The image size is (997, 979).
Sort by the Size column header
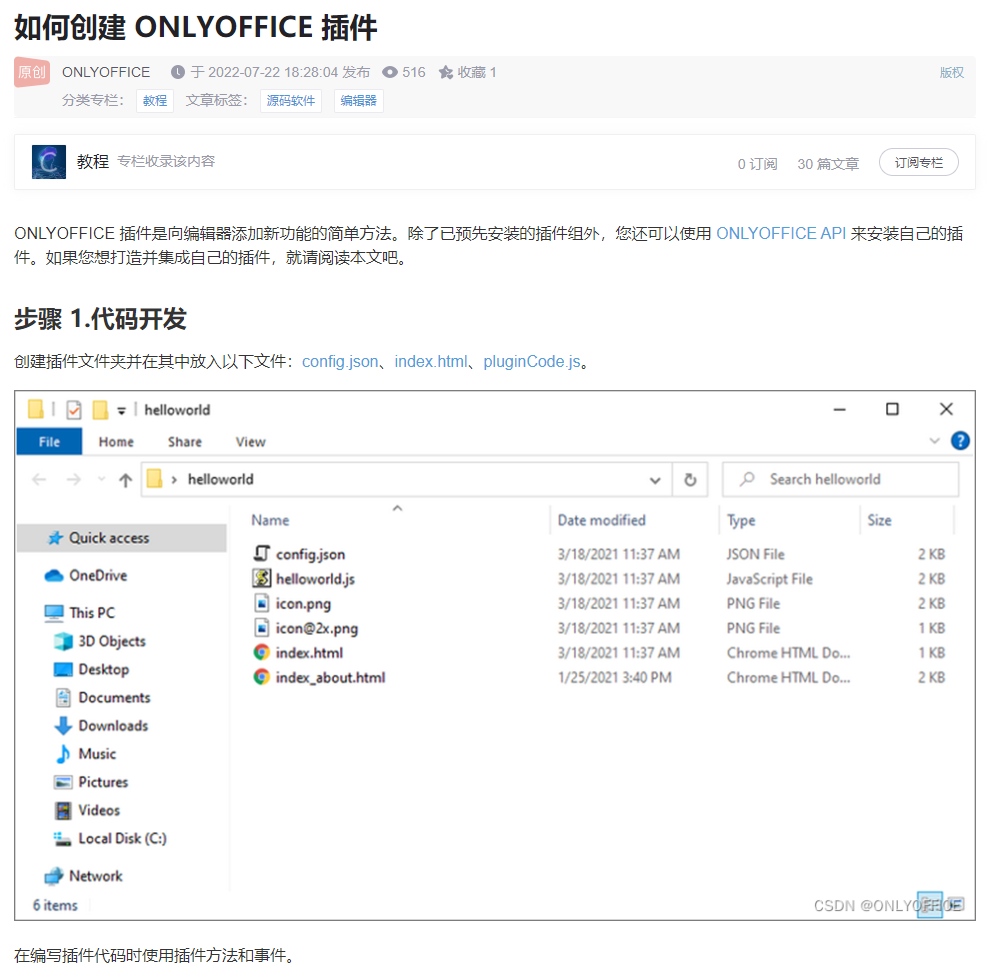[x=879, y=521]
